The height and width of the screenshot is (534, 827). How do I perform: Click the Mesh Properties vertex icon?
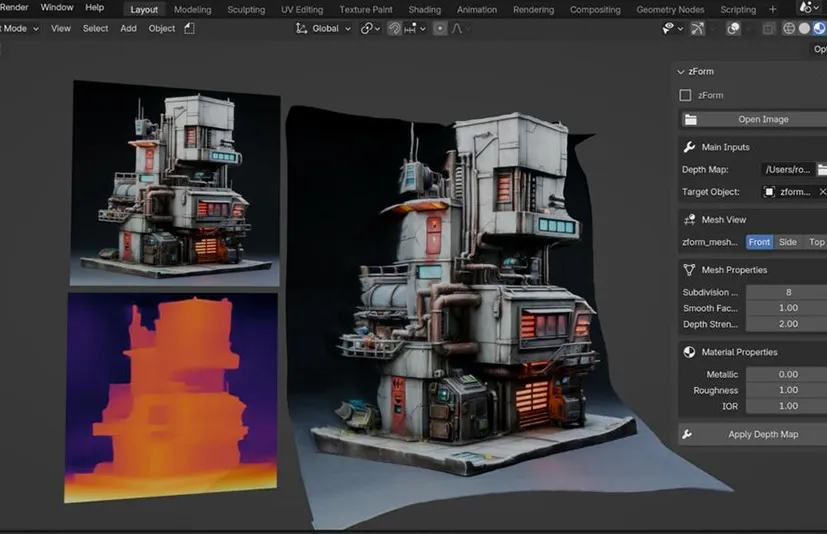[689, 270]
